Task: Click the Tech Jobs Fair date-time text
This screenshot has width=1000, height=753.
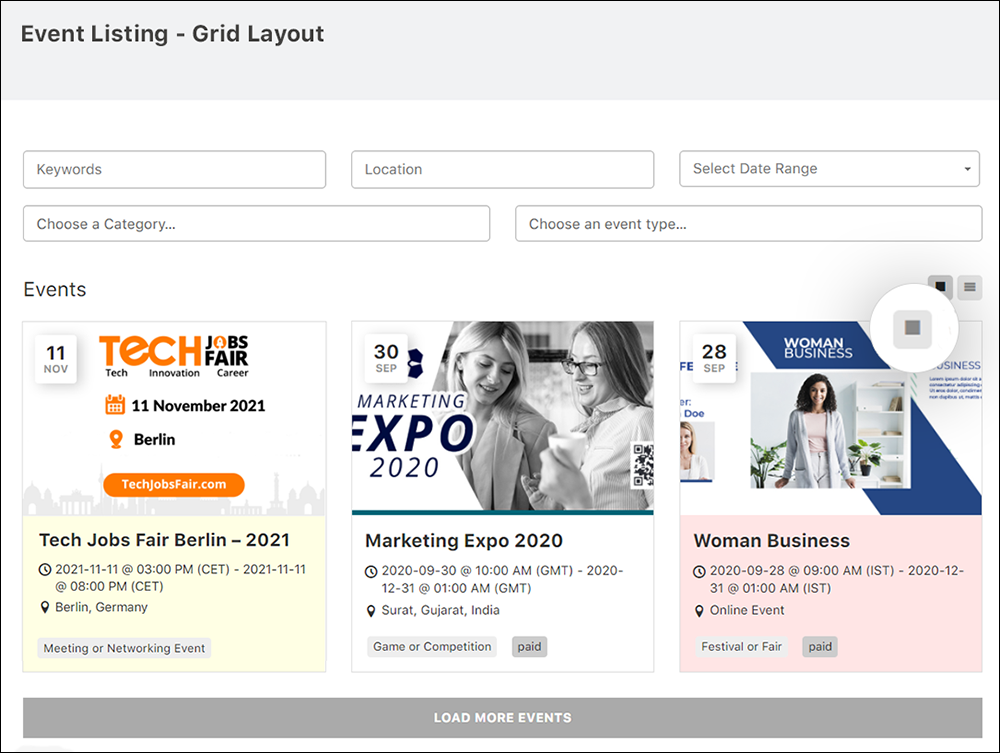Action: tap(180, 578)
